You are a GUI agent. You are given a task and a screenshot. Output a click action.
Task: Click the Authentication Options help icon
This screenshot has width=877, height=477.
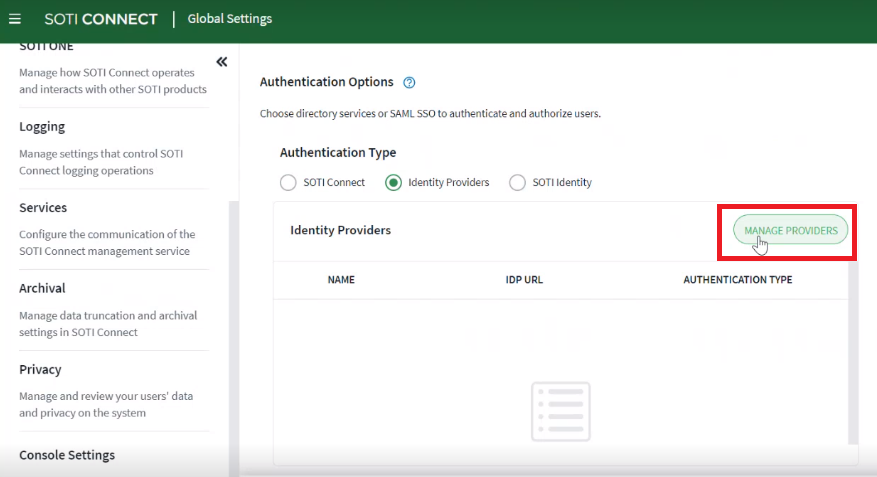coord(408,83)
